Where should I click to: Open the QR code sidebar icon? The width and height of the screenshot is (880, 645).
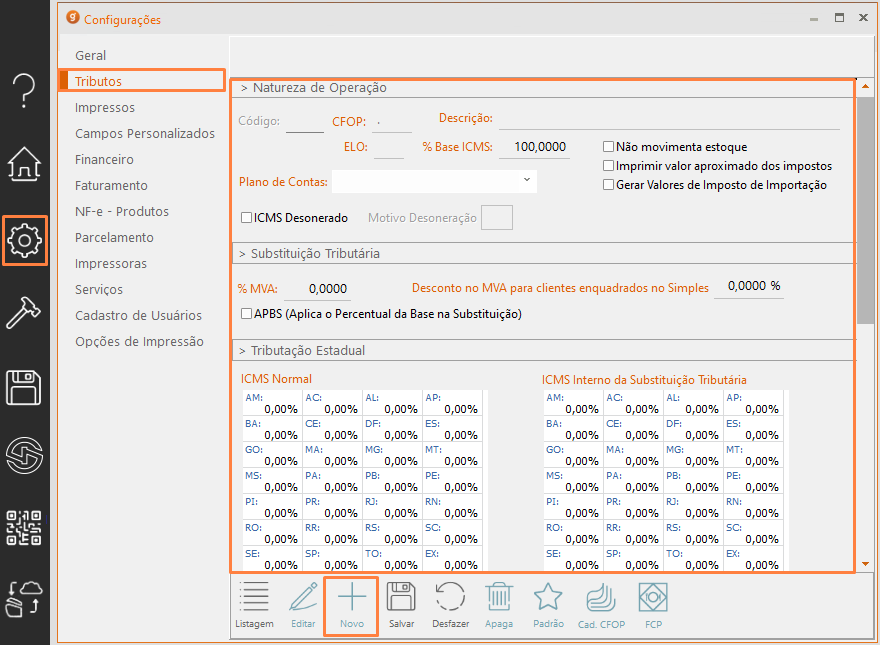[x=24, y=527]
